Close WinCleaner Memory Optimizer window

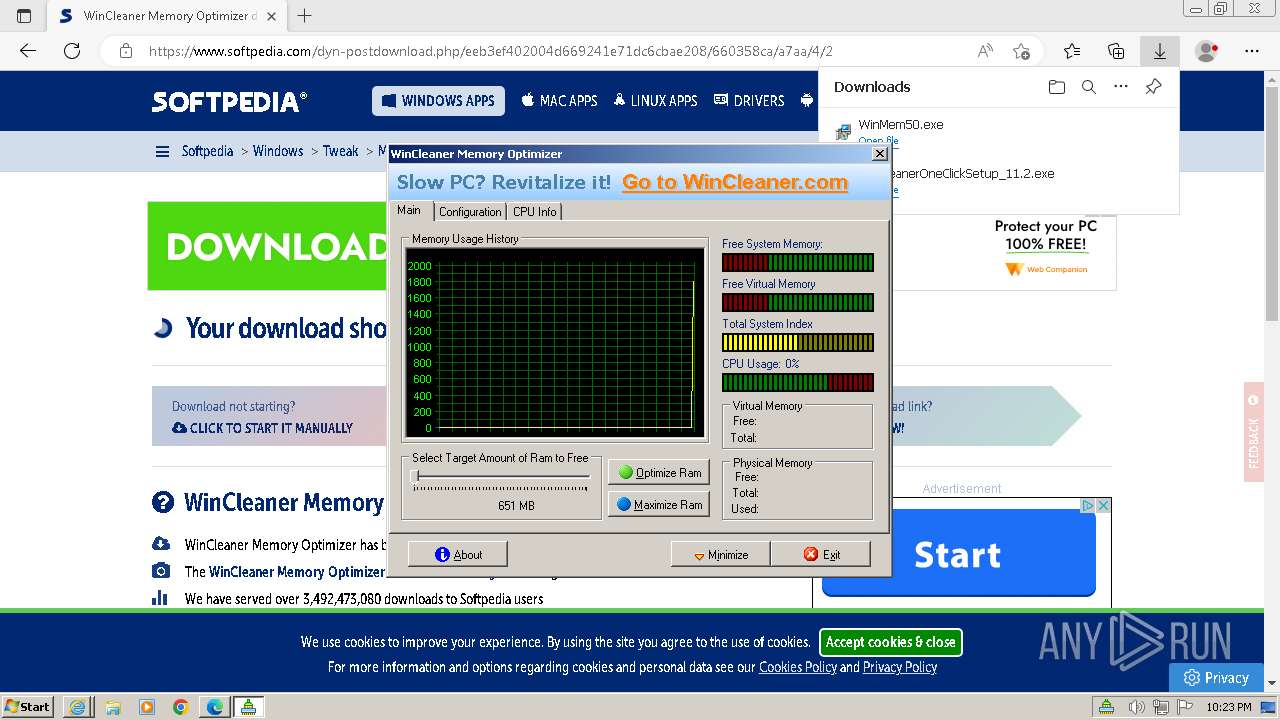pyautogui.click(x=879, y=154)
